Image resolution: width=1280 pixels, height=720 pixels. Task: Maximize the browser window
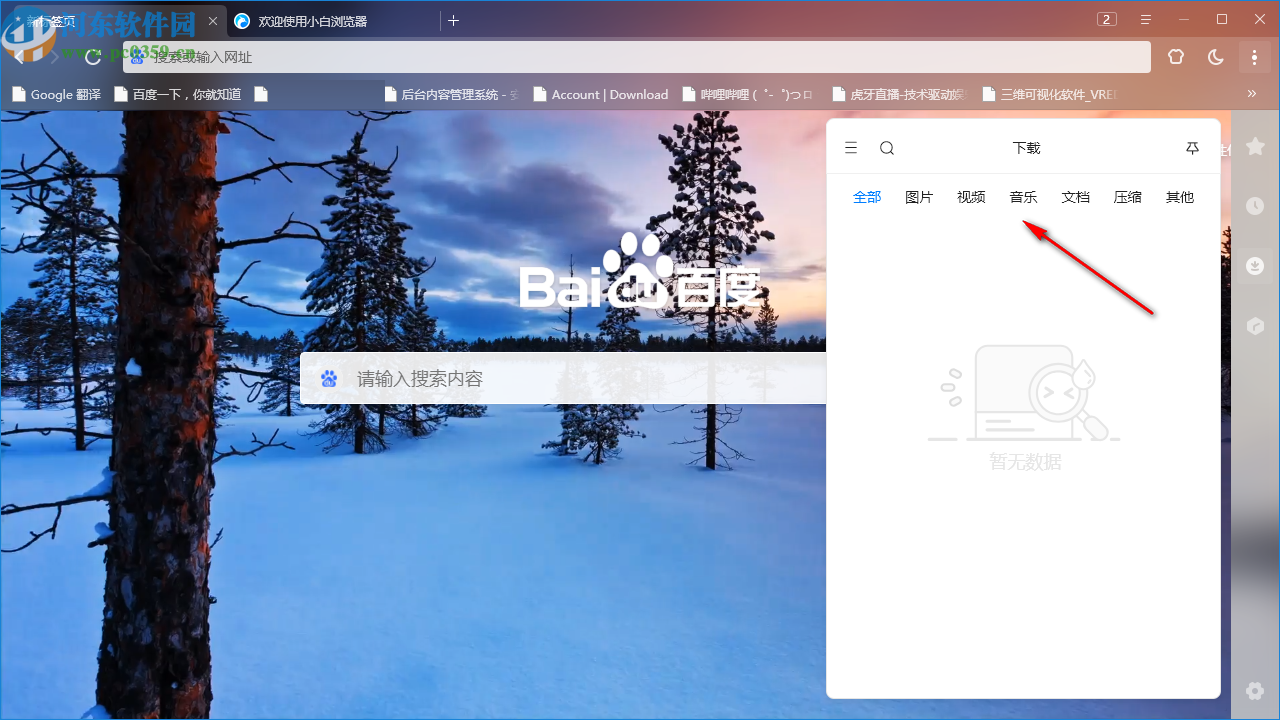[x=1222, y=19]
